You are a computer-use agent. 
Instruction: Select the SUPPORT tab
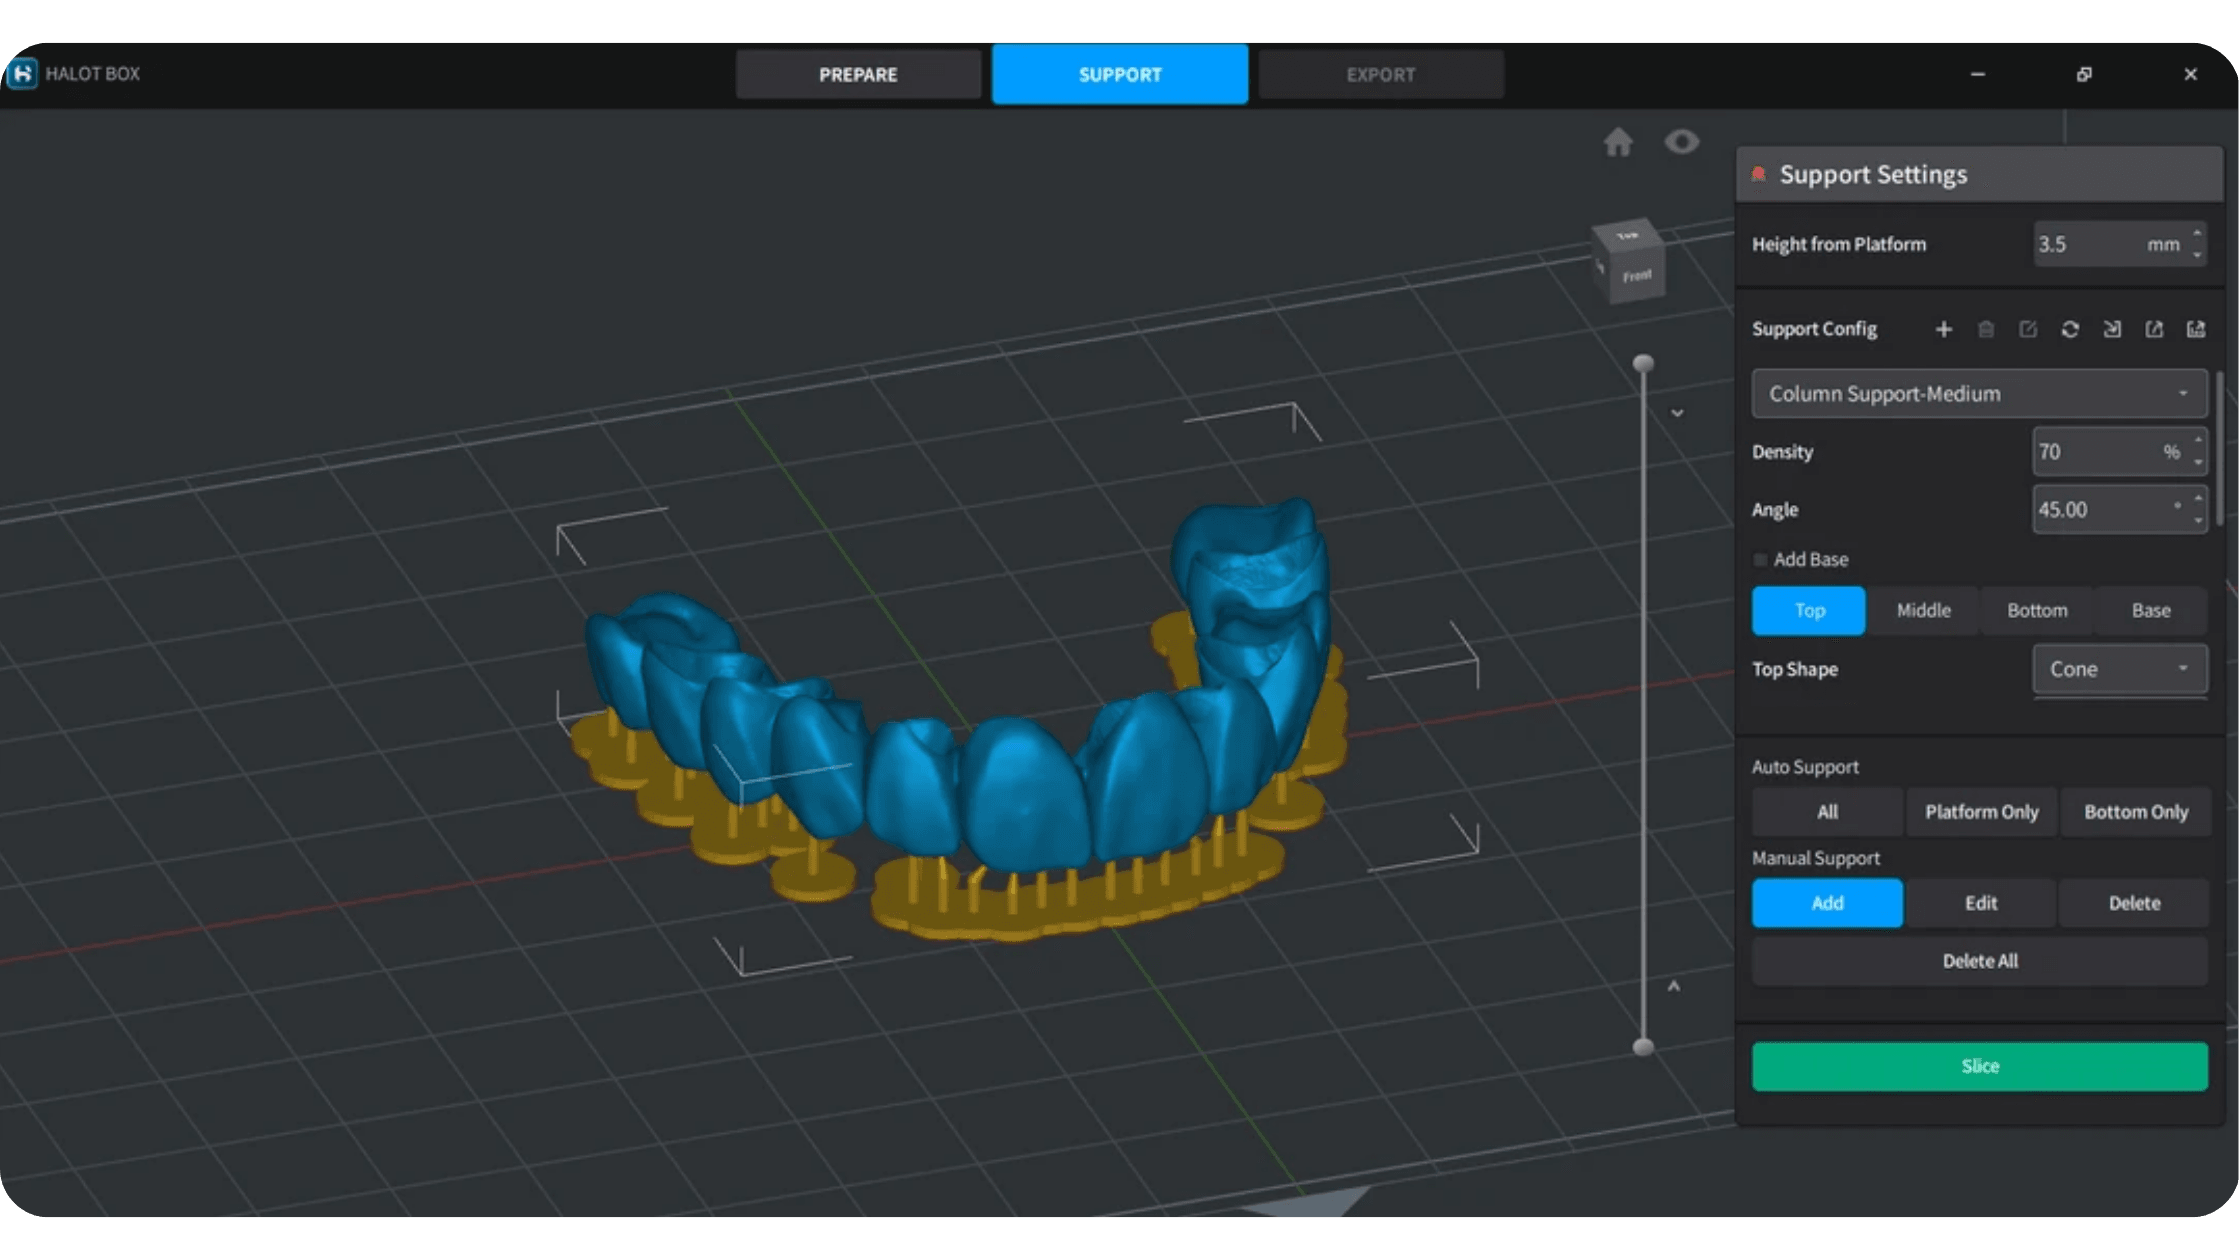tap(1120, 74)
